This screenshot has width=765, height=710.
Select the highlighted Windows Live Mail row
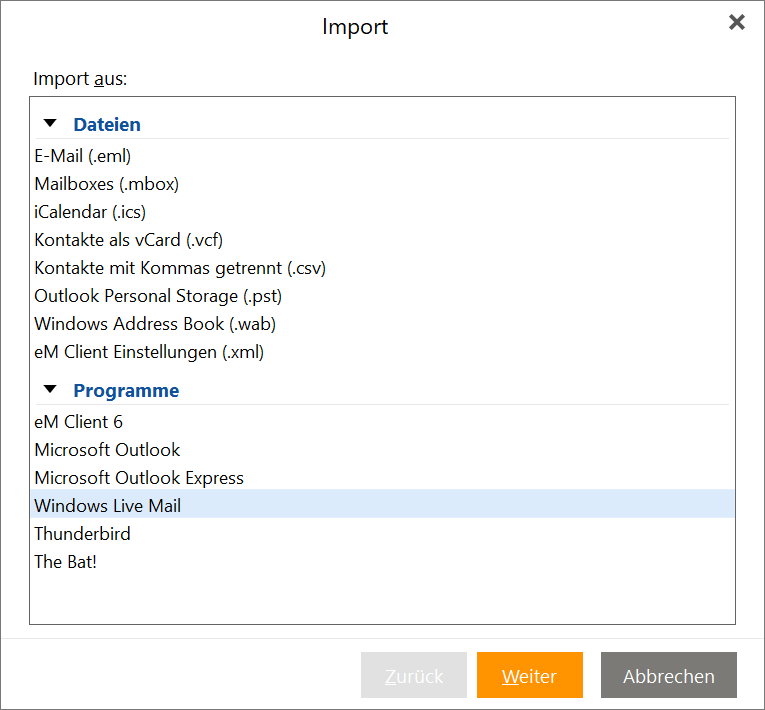[382, 504]
